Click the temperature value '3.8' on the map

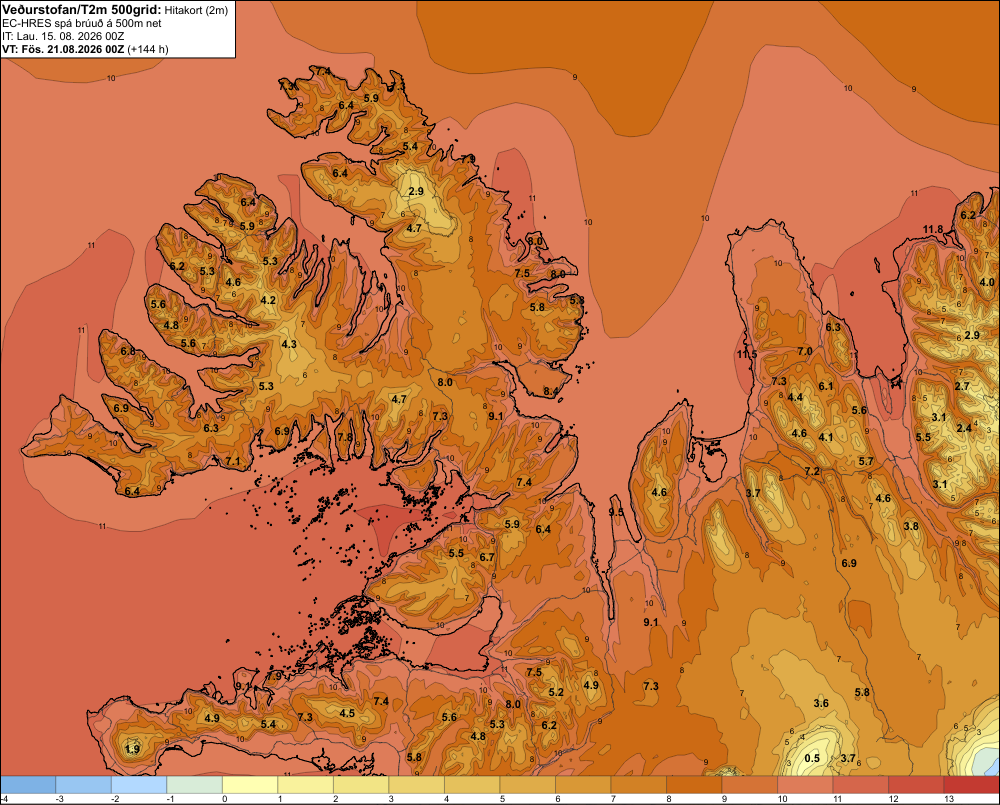911,526
